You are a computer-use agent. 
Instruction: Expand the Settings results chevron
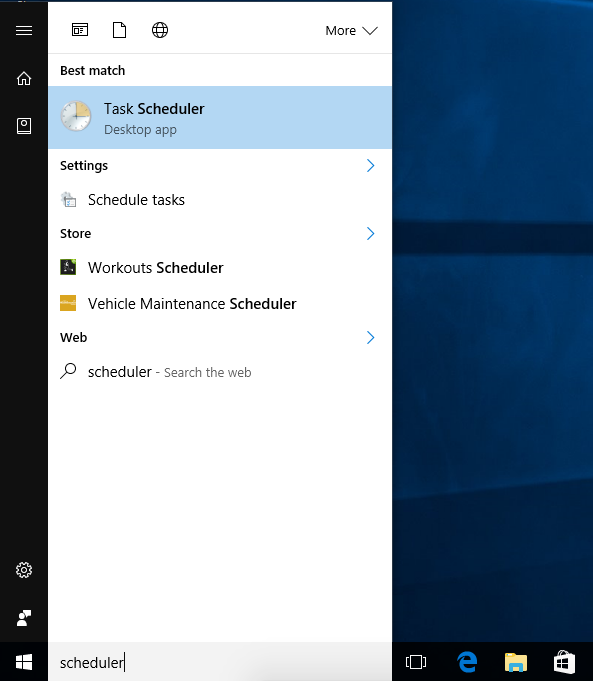click(371, 165)
